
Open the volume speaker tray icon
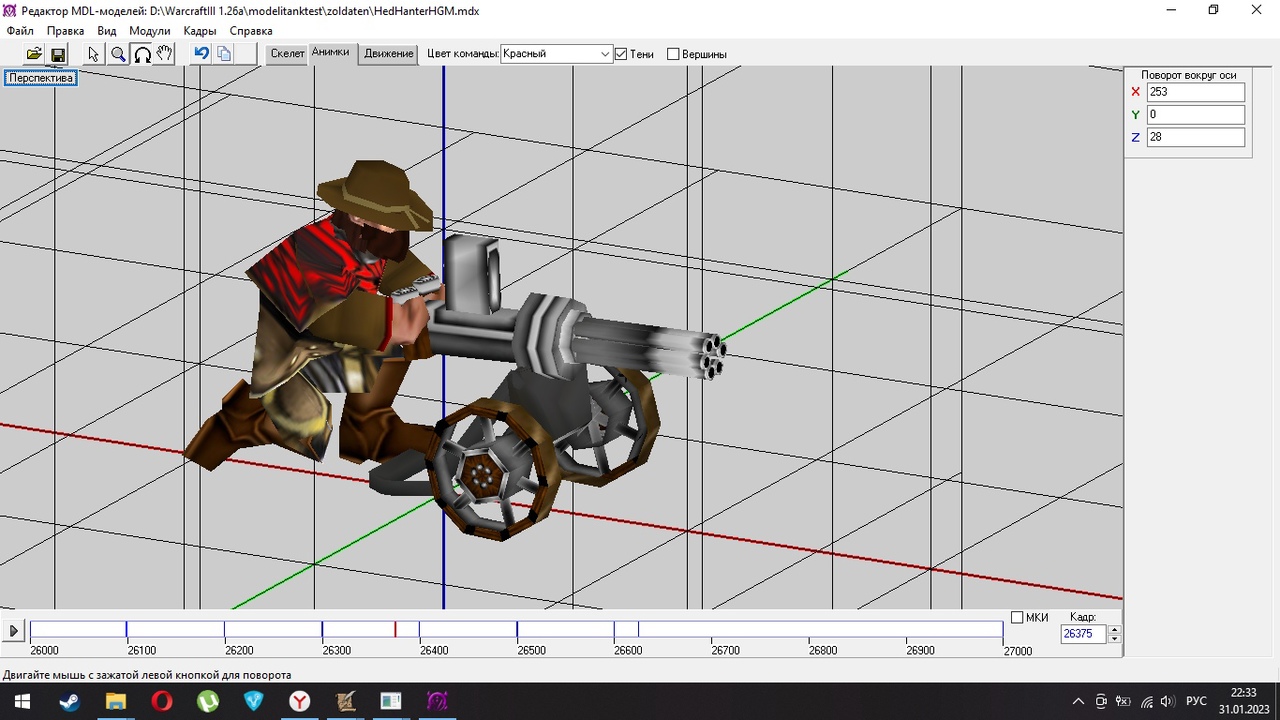(x=1167, y=701)
